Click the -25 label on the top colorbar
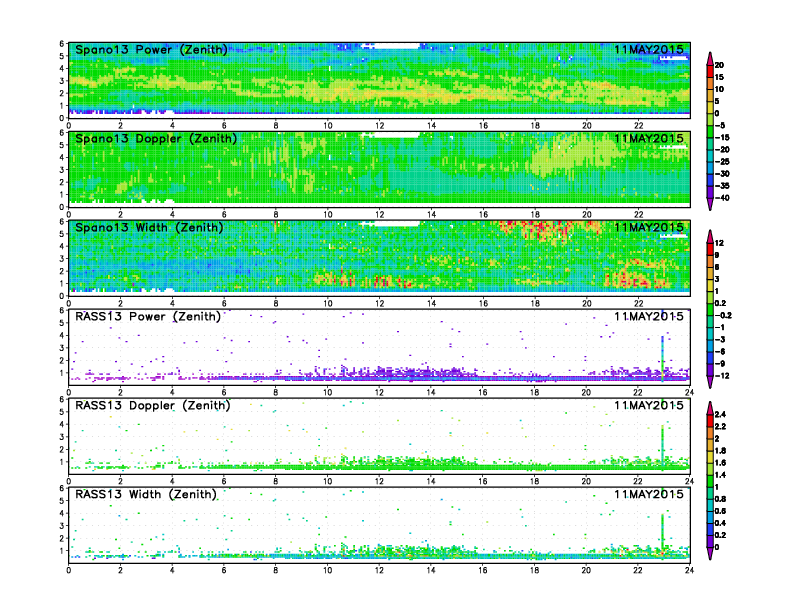Viewport: 792px width, 612px height. pyautogui.click(x=722, y=162)
